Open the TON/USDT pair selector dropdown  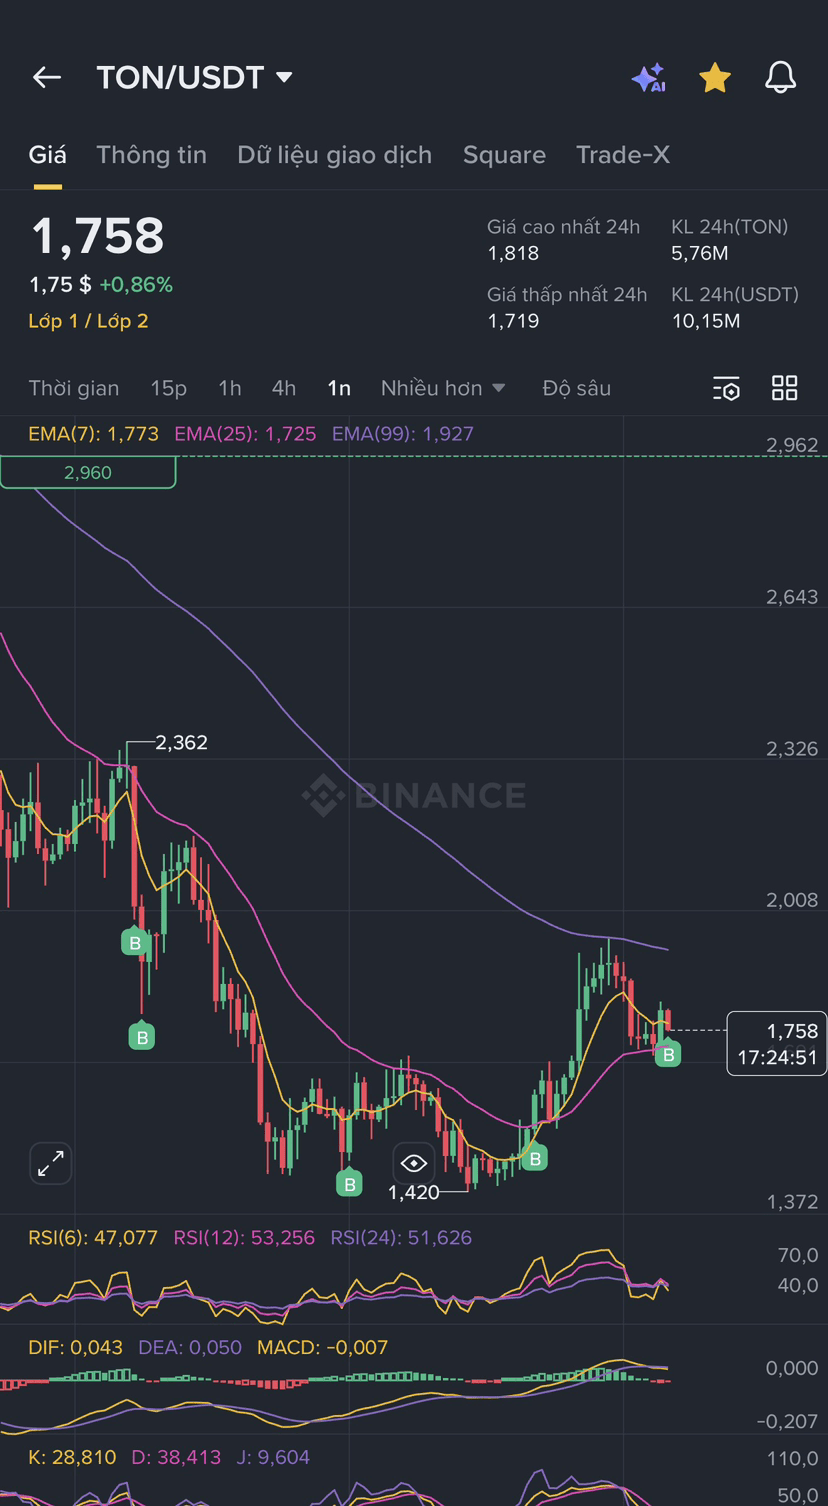click(x=195, y=77)
